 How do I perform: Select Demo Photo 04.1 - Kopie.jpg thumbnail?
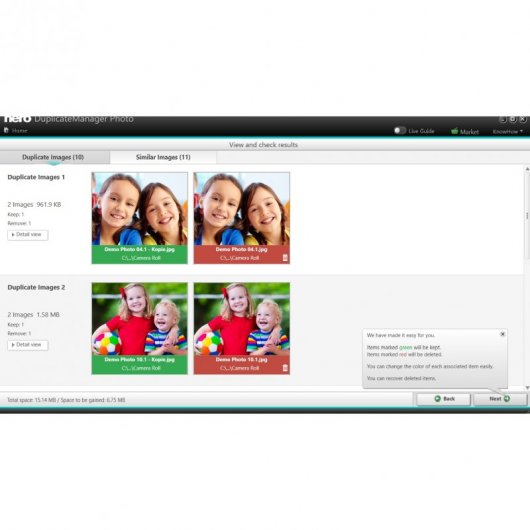pos(140,209)
